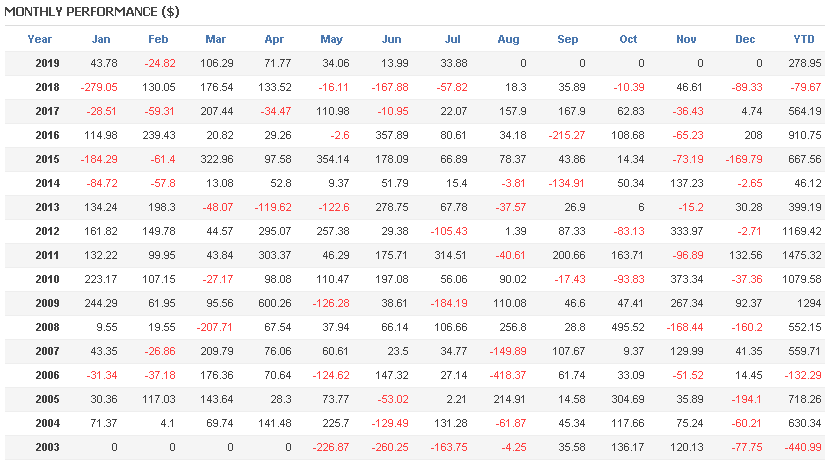The height and width of the screenshot is (460, 827).
Task: Select the May column header
Action: click(331, 39)
